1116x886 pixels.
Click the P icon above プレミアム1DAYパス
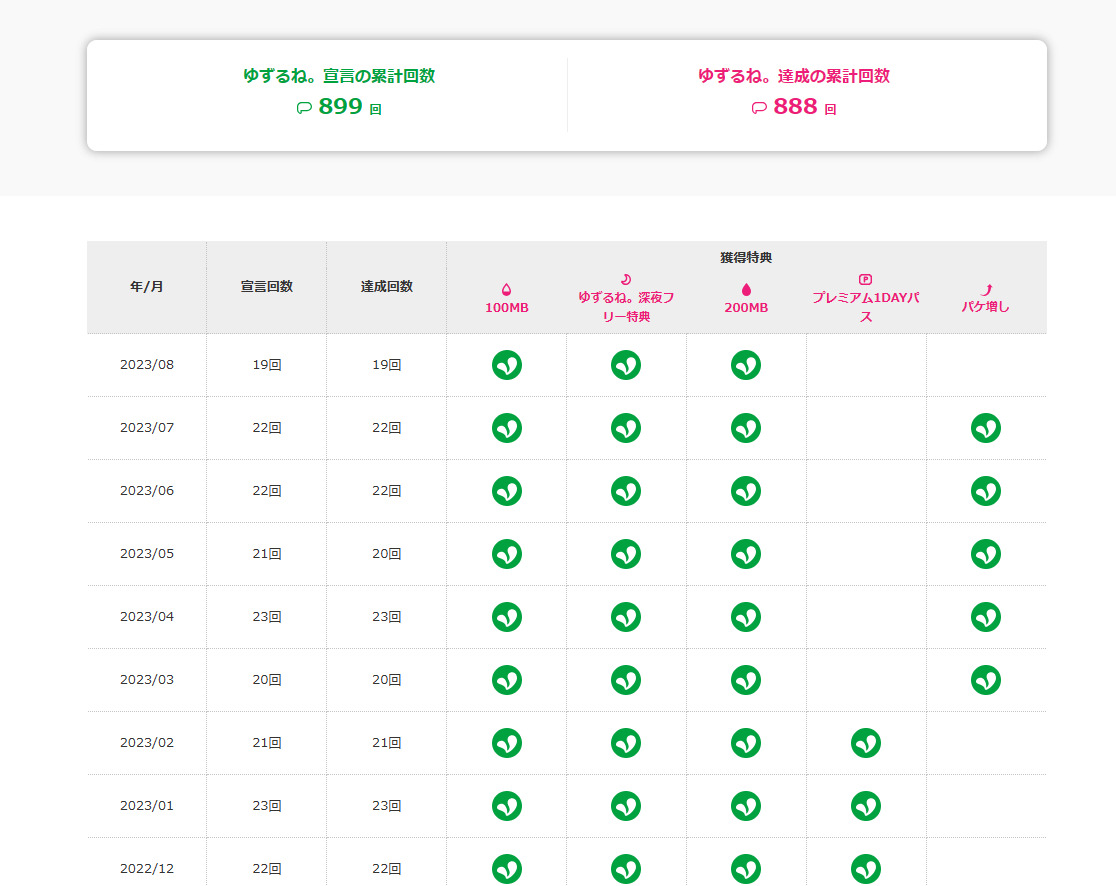[866, 279]
